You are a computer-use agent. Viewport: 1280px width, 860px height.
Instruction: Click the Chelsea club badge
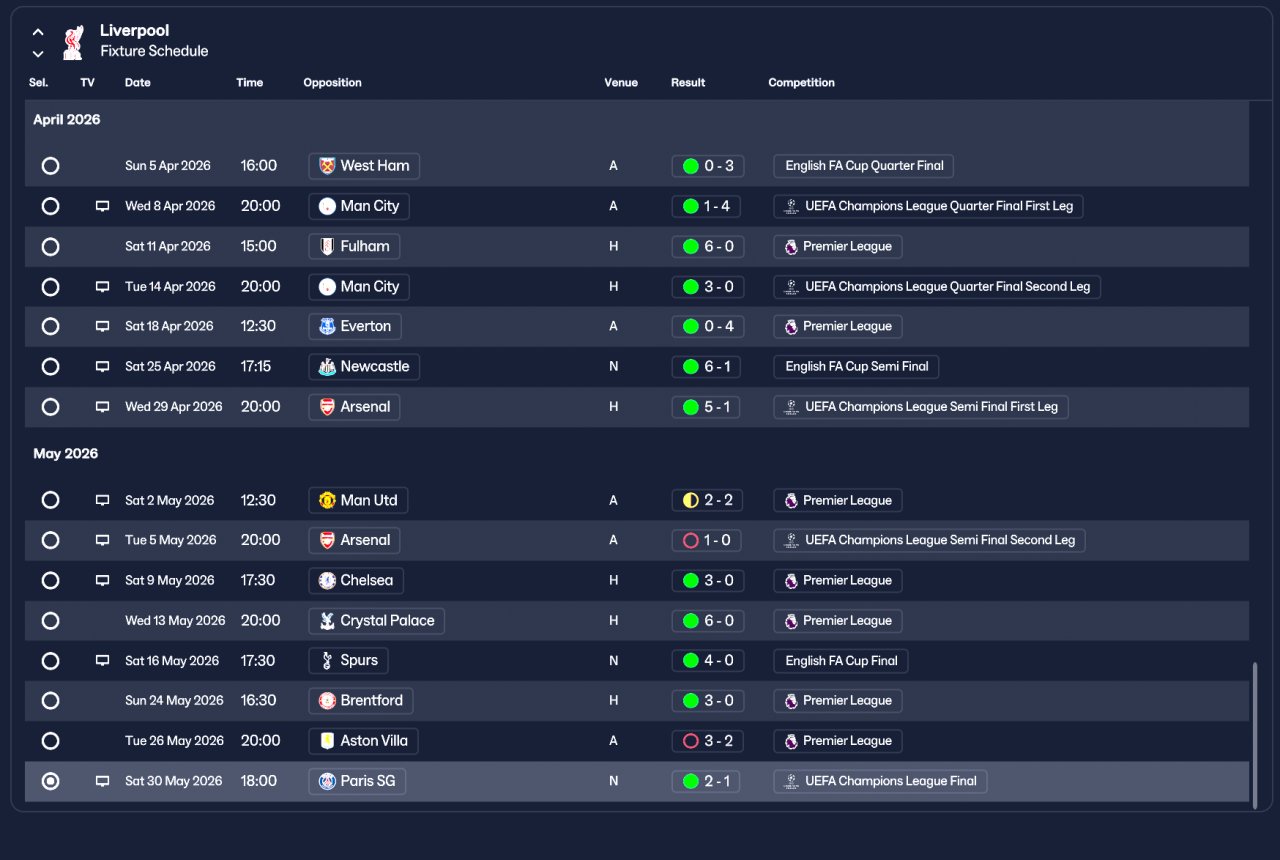[327, 580]
